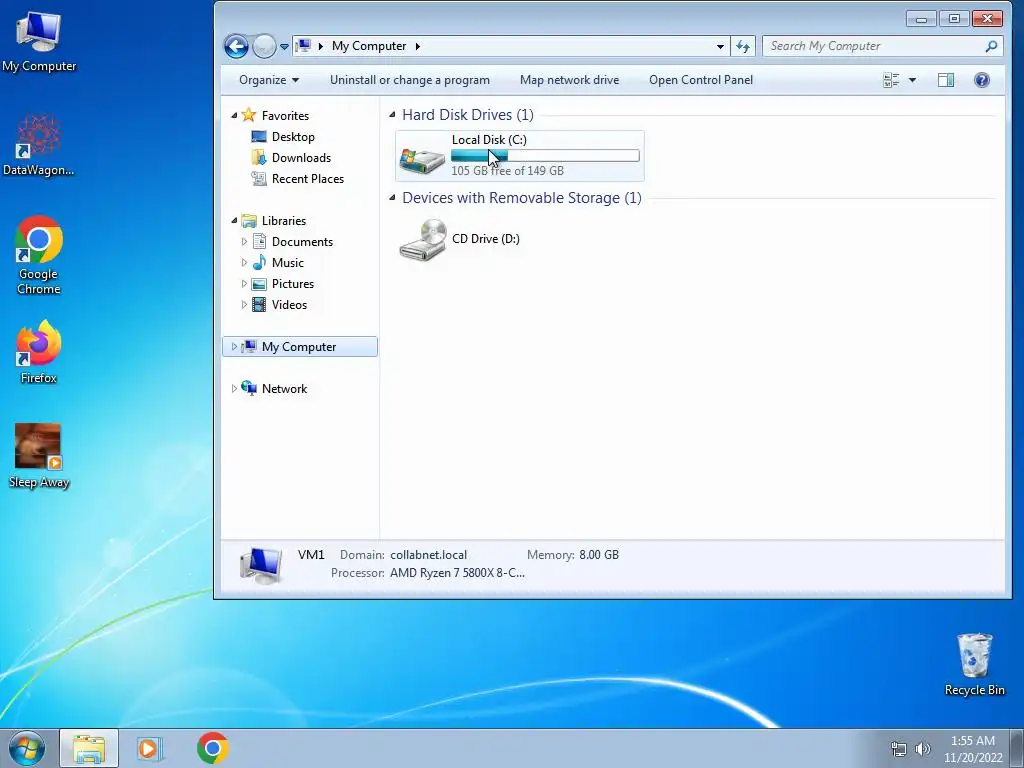This screenshot has width=1024, height=768.
Task: Collapse the Hard Disk Drives group
Action: tap(392, 115)
